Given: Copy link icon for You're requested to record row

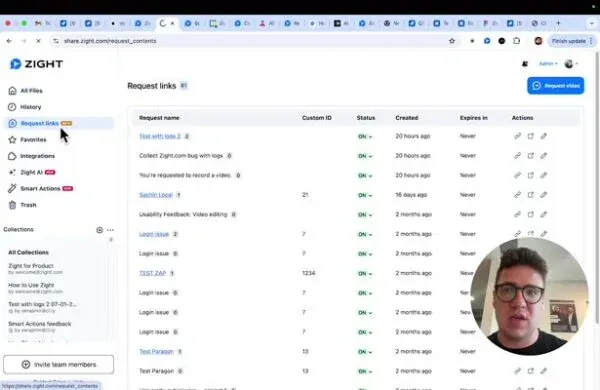Looking at the screenshot, I should [517, 175].
